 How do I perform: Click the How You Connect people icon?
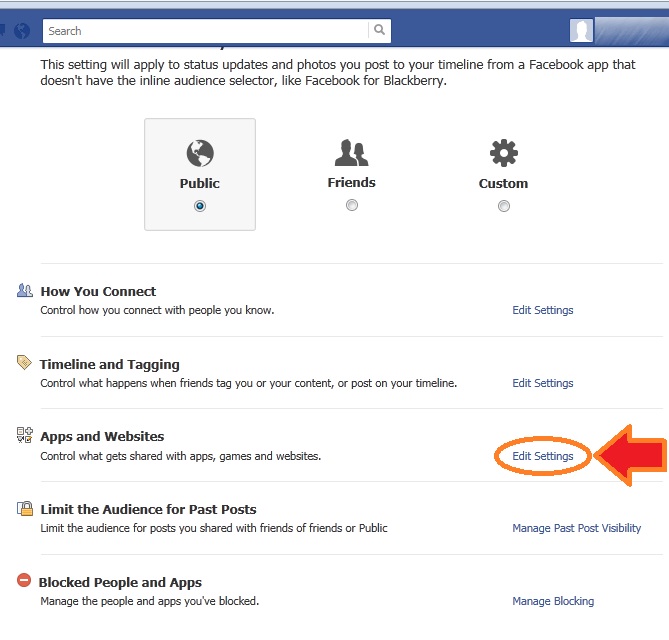coord(24,290)
